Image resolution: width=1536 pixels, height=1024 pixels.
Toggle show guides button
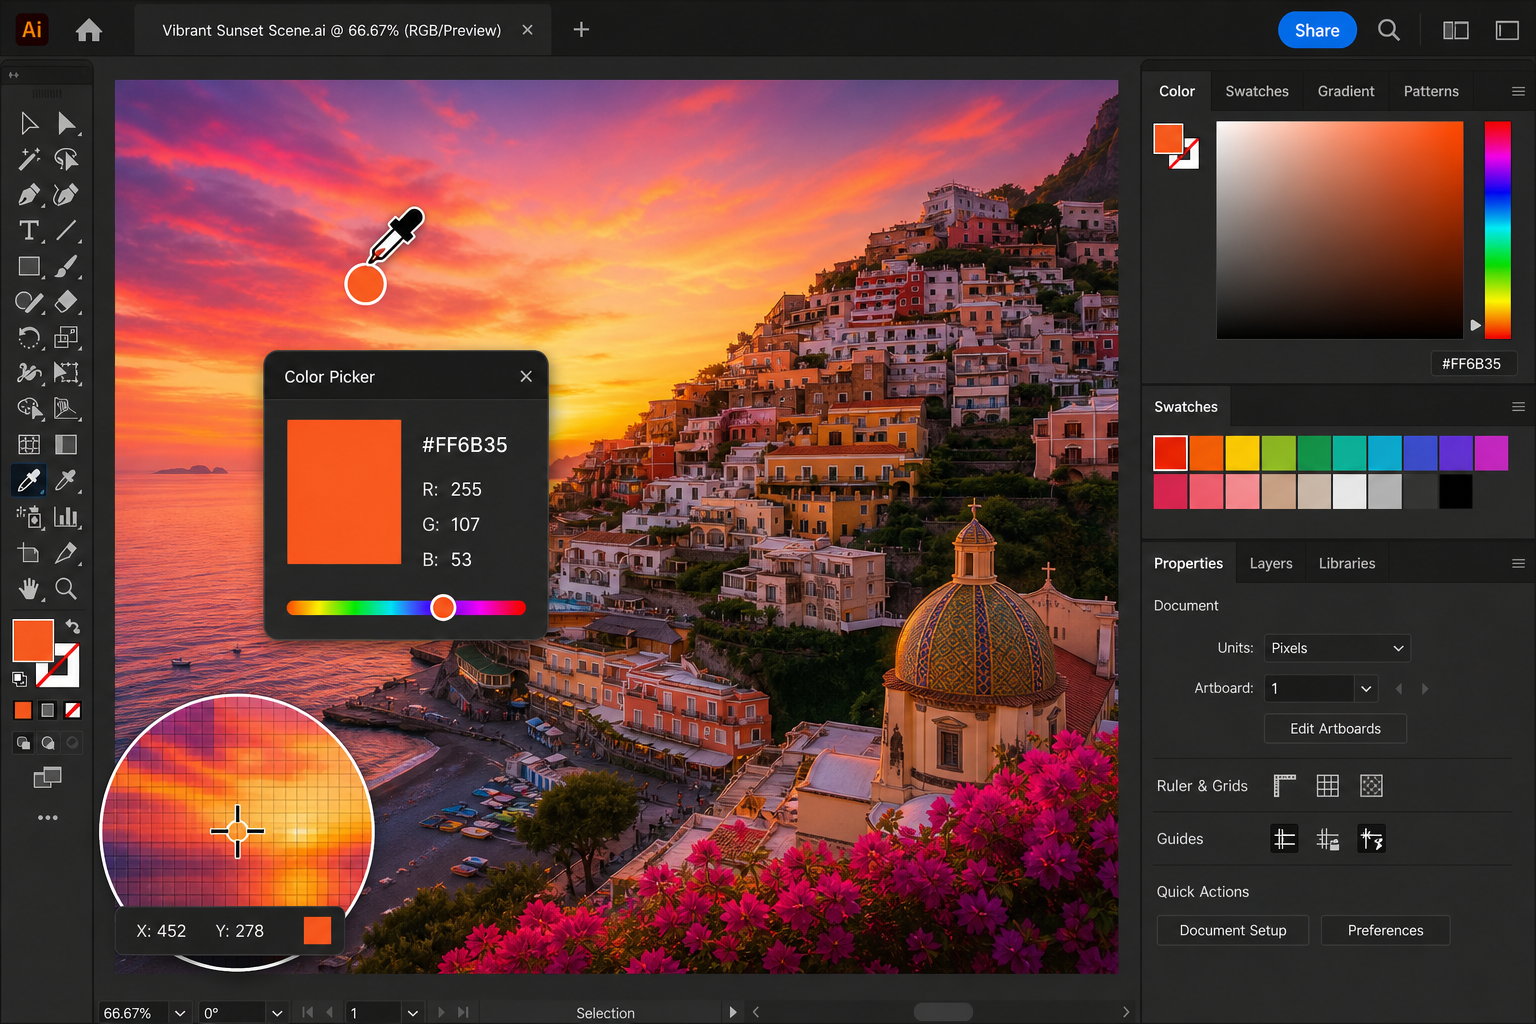coord(1285,839)
